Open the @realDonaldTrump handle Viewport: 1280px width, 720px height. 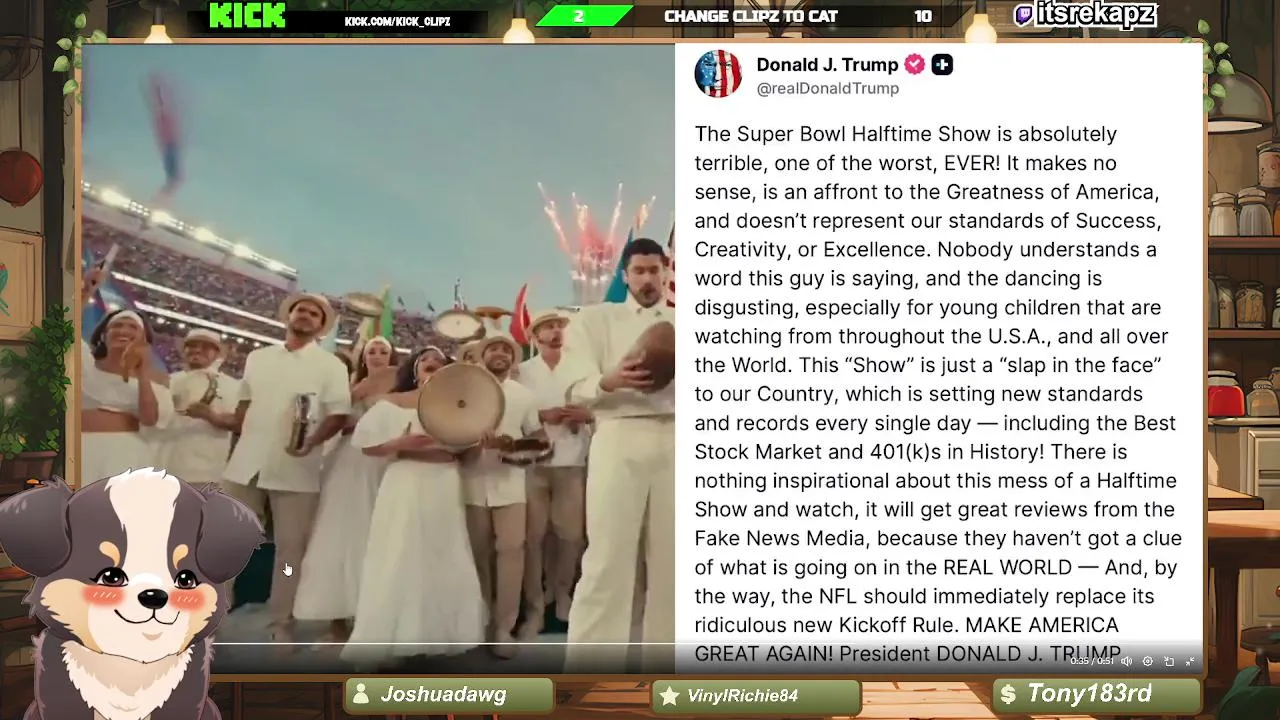(828, 89)
